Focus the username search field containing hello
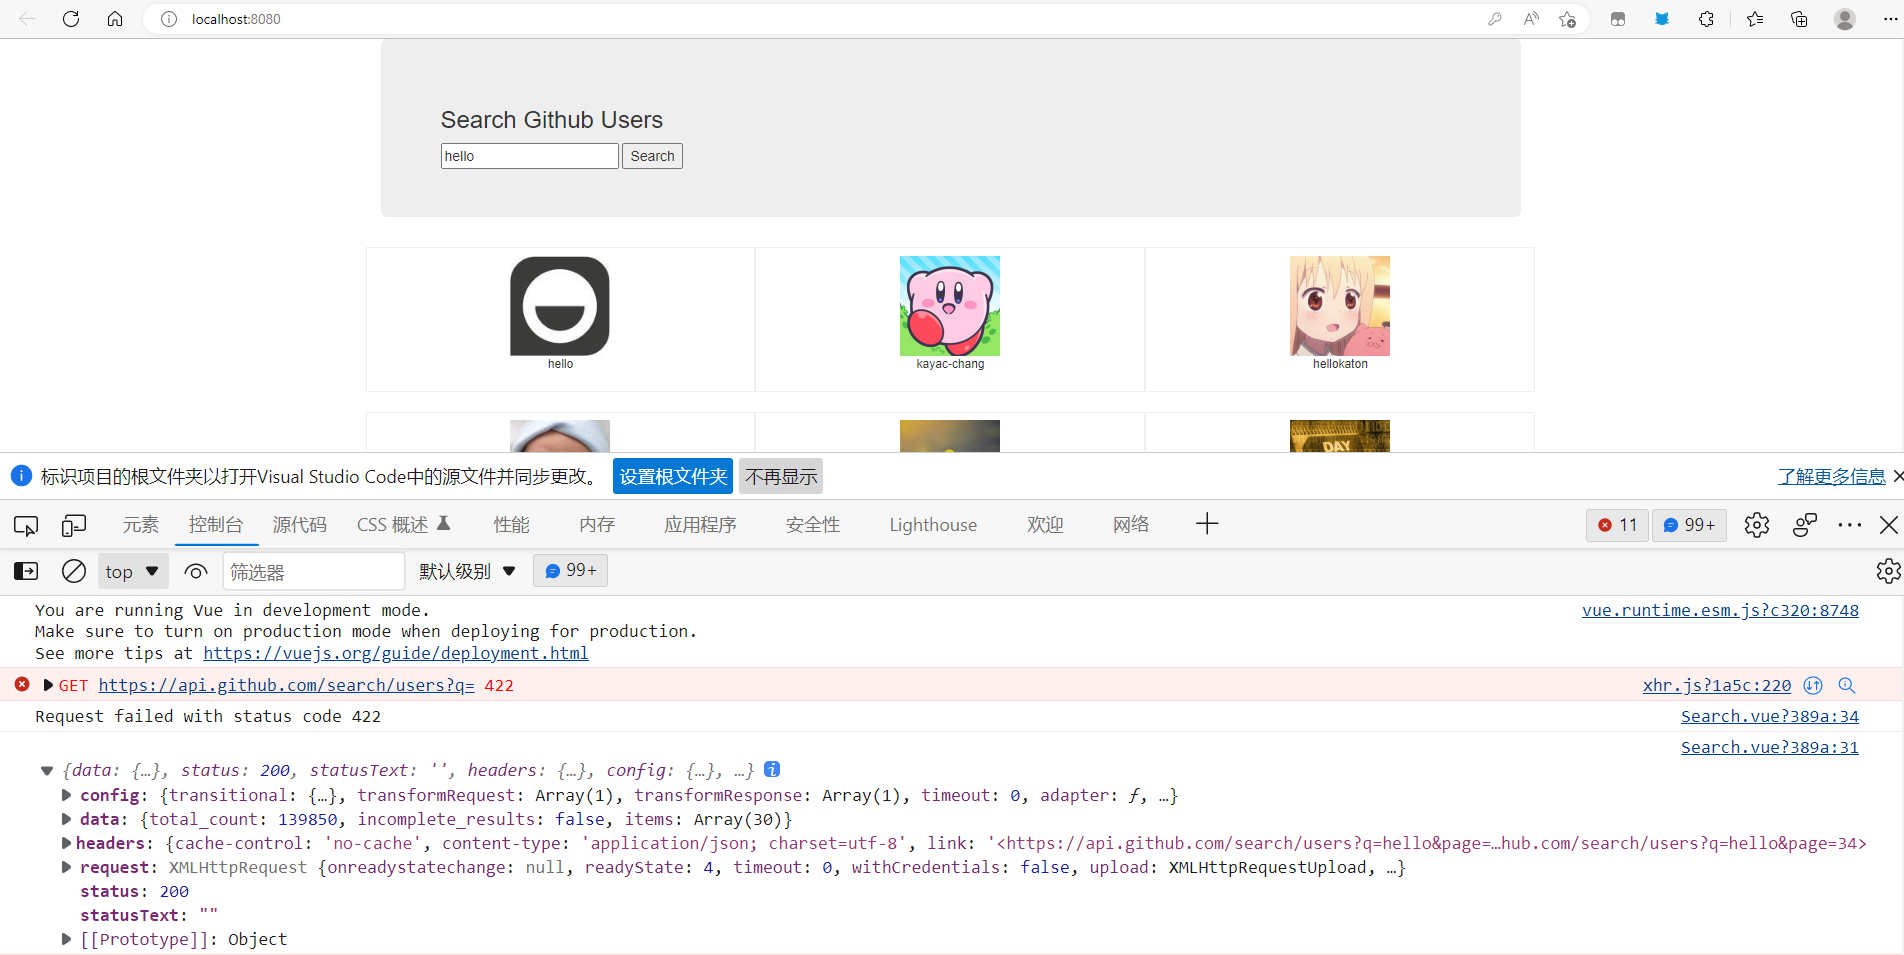This screenshot has height=955, width=1904. tap(530, 156)
